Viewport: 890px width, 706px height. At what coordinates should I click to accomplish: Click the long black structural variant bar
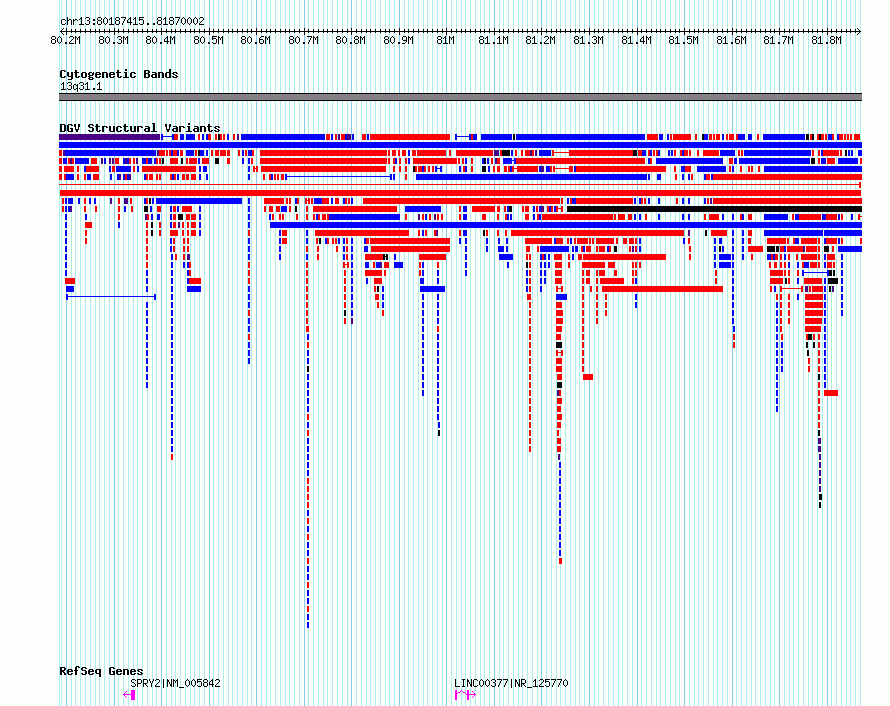(x=714, y=209)
